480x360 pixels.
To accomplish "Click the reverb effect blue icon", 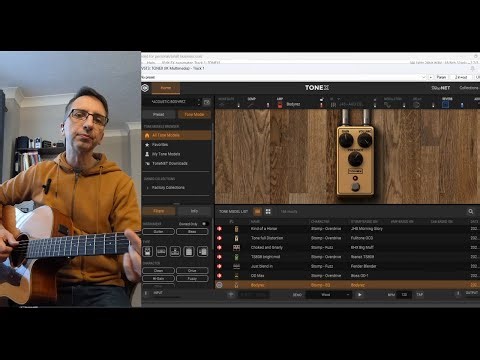I will 445,105.
